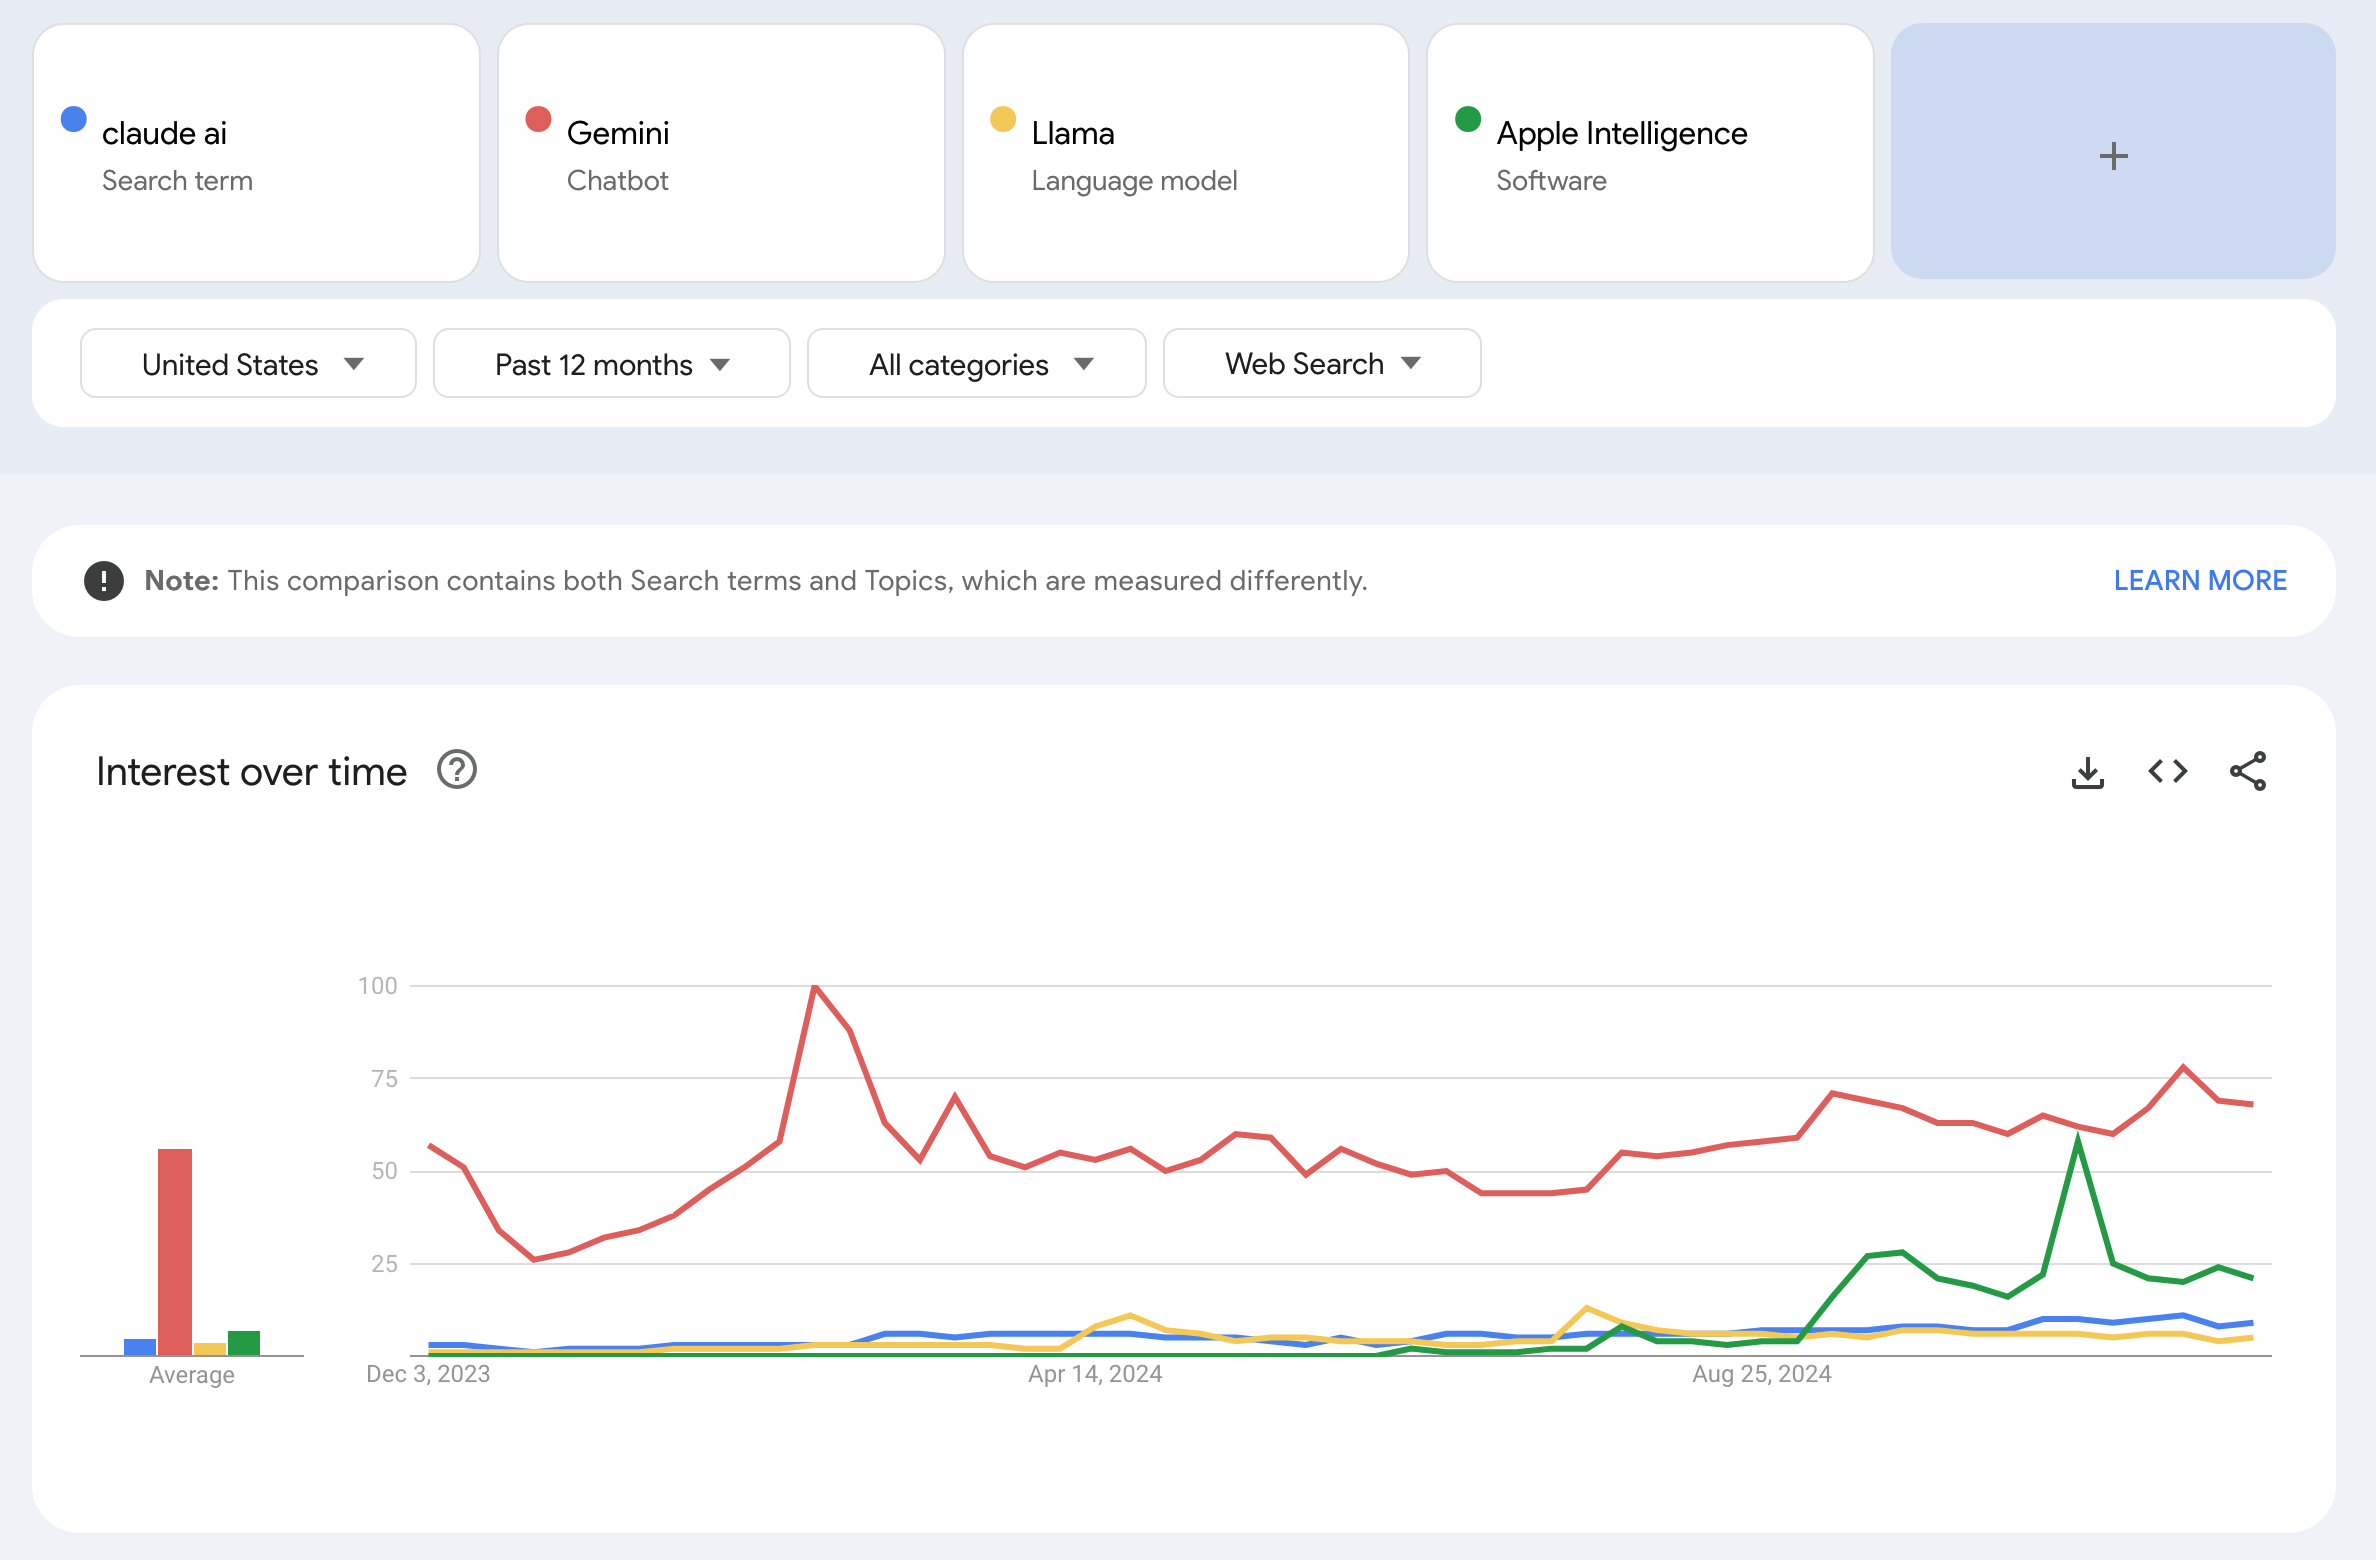Image resolution: width=2376 pixels, height=1560 pixels.
Task: Click the Language model subtitle text
Action: pos(1134,181)
